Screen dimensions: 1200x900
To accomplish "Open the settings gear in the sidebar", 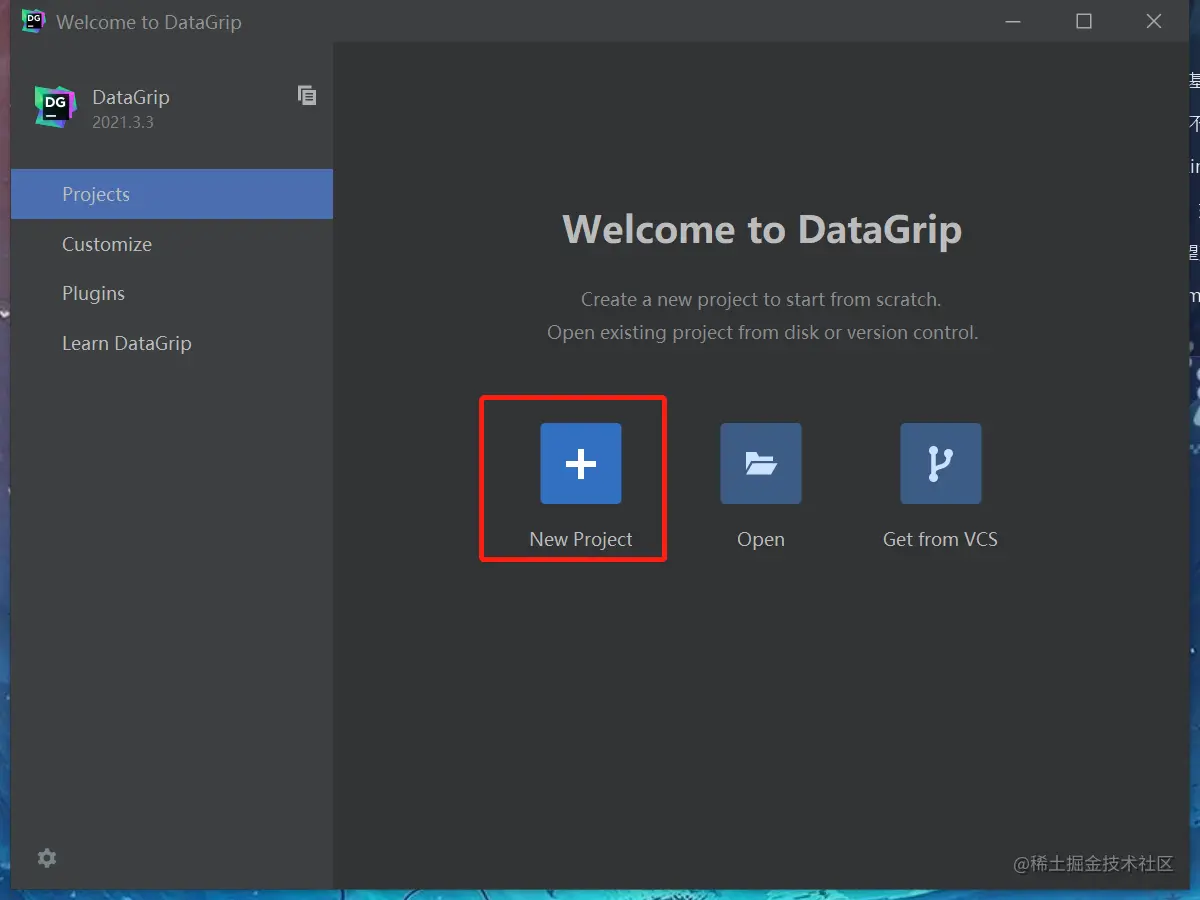I will coord(47,858).
